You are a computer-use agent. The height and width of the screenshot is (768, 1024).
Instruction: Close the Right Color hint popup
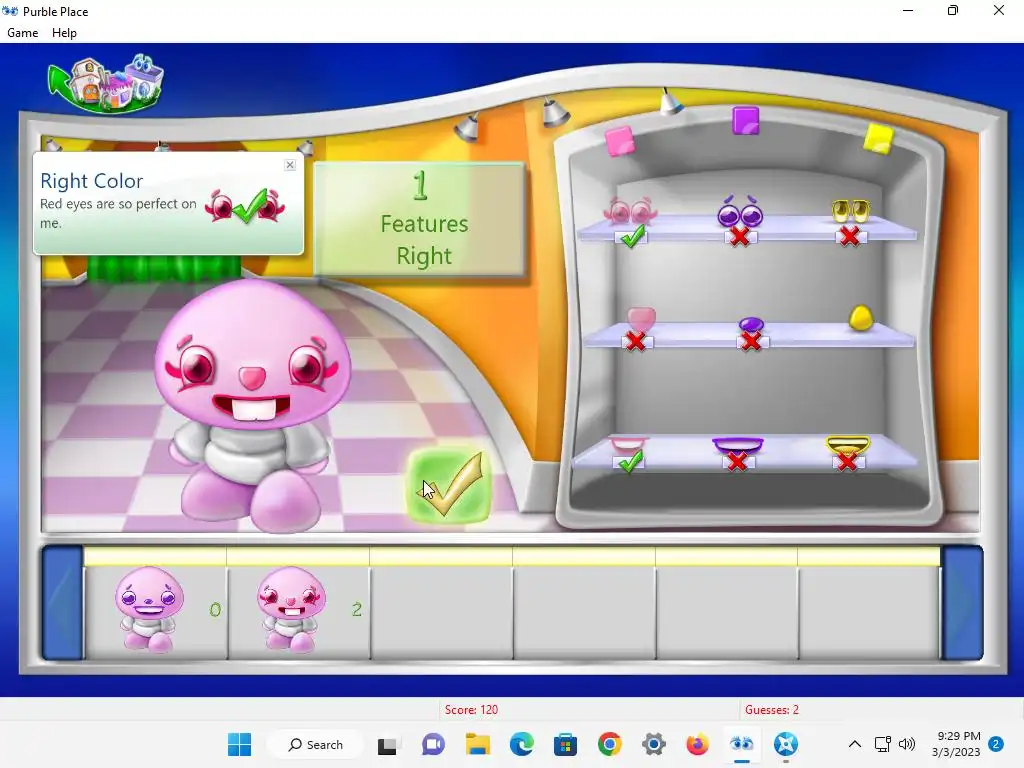point(290,165)
